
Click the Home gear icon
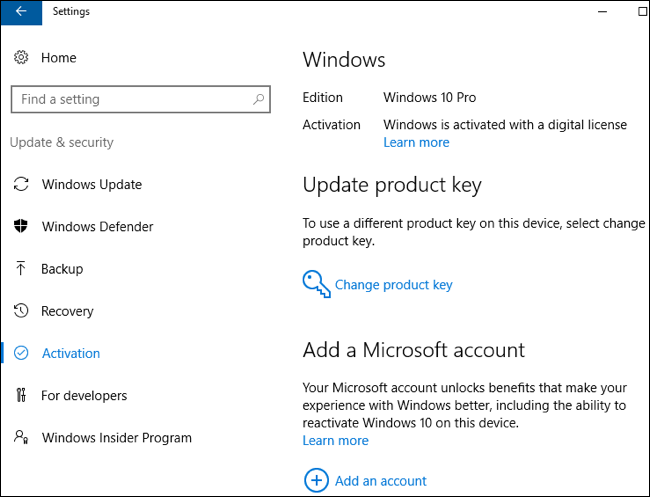(x=21, y=57)
